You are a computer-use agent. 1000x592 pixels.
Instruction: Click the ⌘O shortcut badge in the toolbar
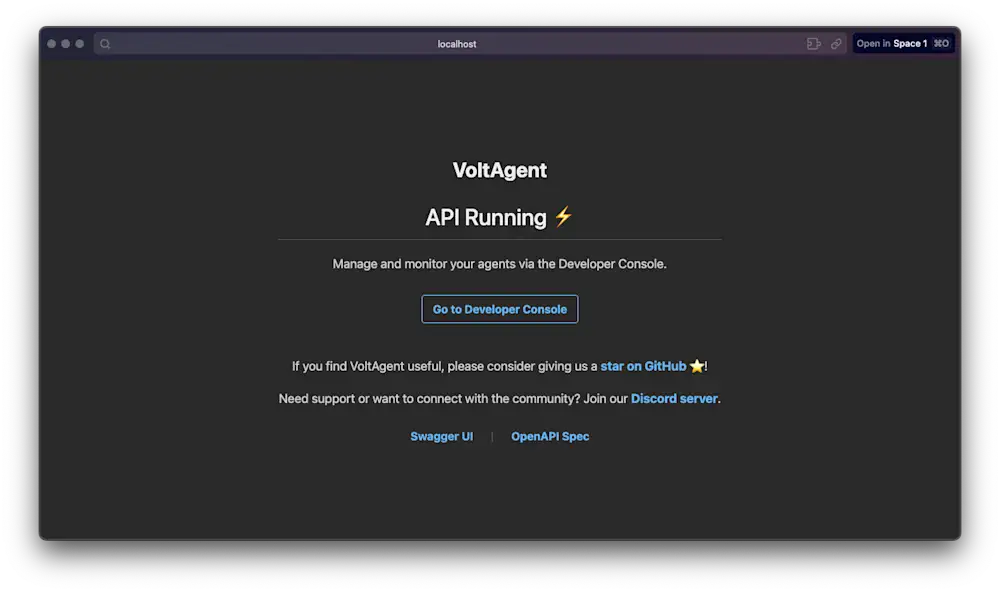point(940,43)
